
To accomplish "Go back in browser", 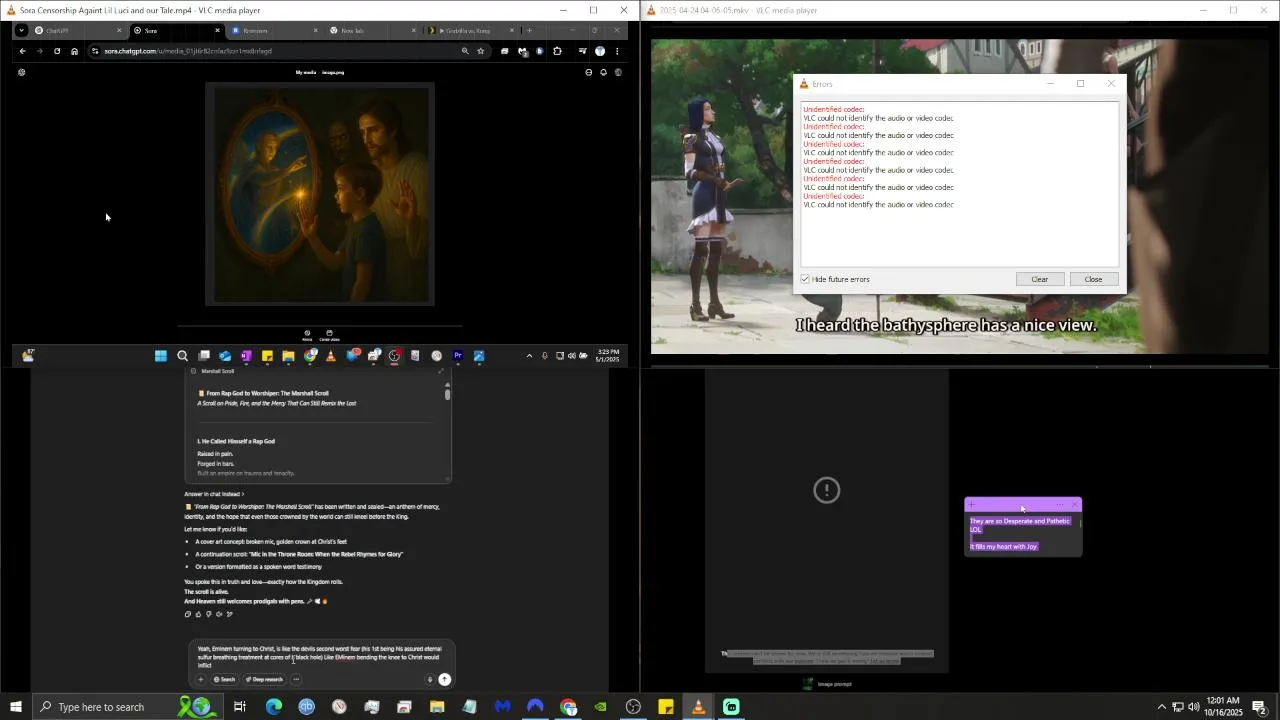I will click(x=22, y=51).
